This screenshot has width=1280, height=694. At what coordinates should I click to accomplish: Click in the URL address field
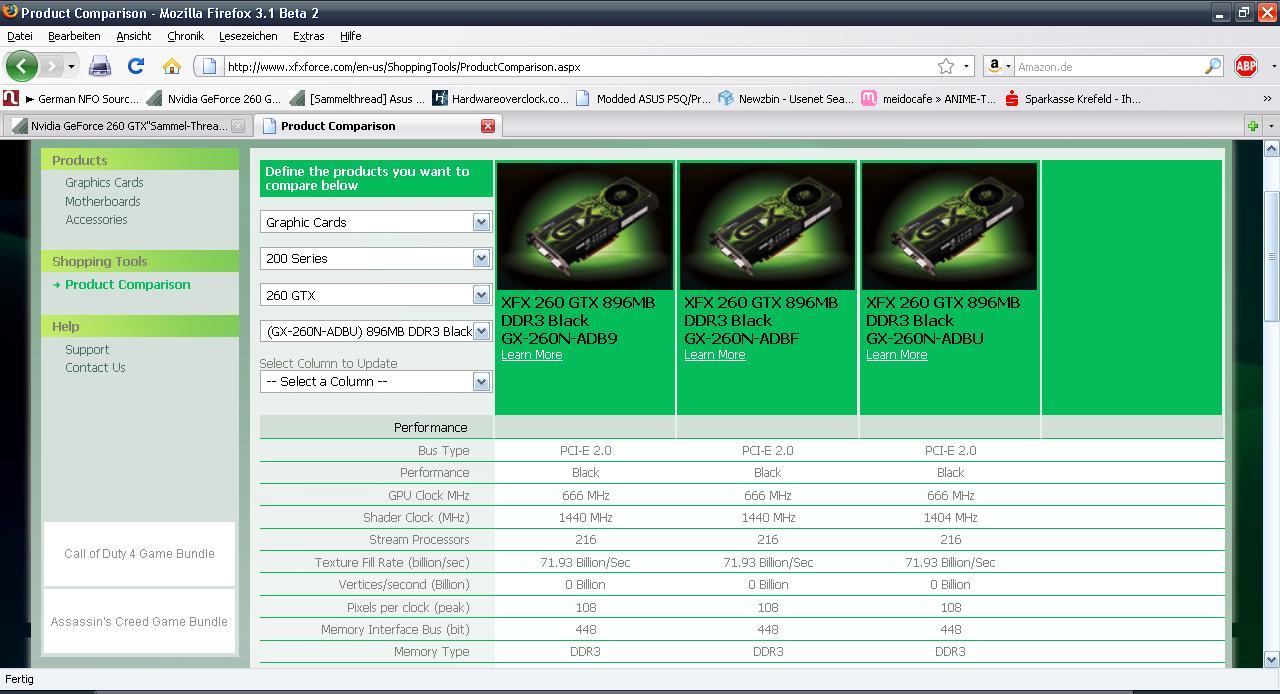(578, 67)
